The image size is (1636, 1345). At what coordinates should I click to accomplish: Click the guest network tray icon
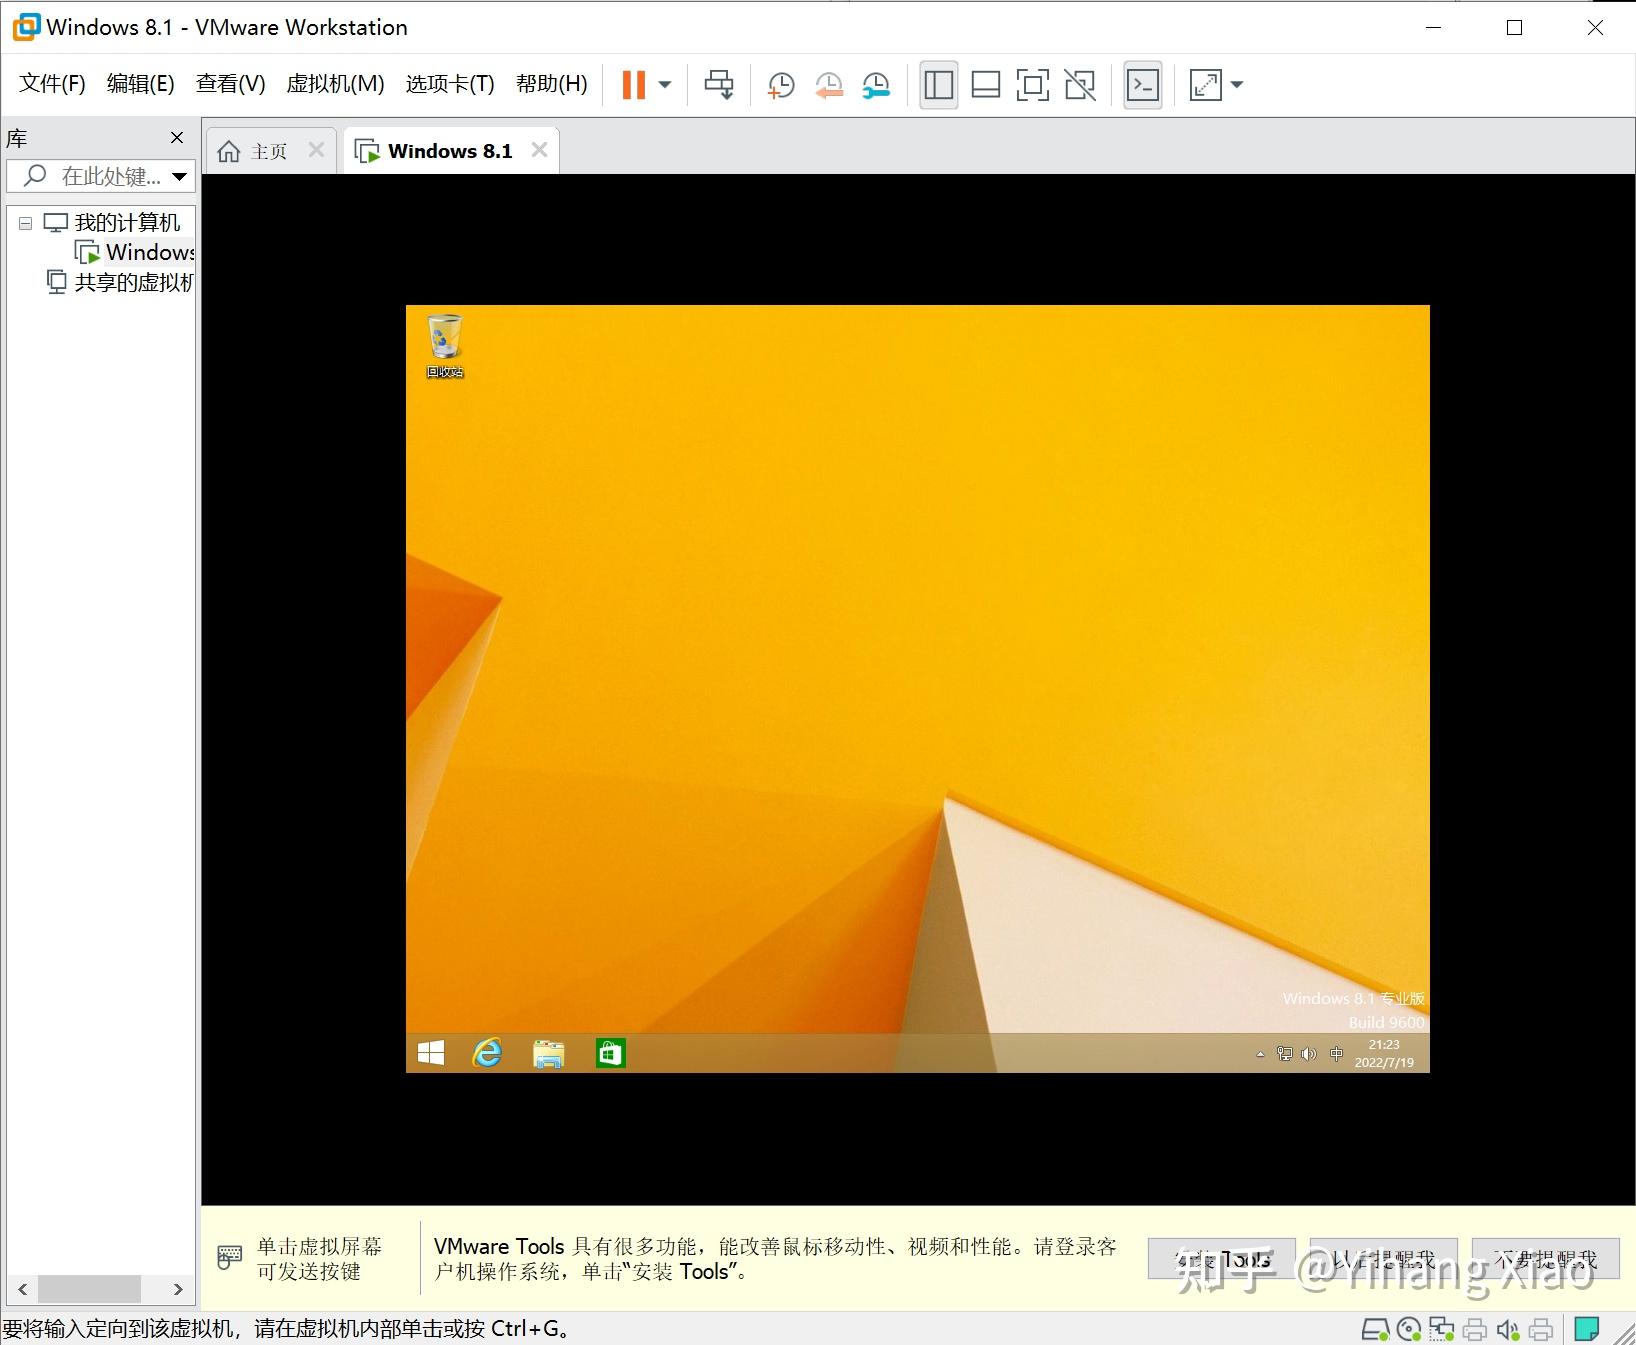point(1285,1054)
